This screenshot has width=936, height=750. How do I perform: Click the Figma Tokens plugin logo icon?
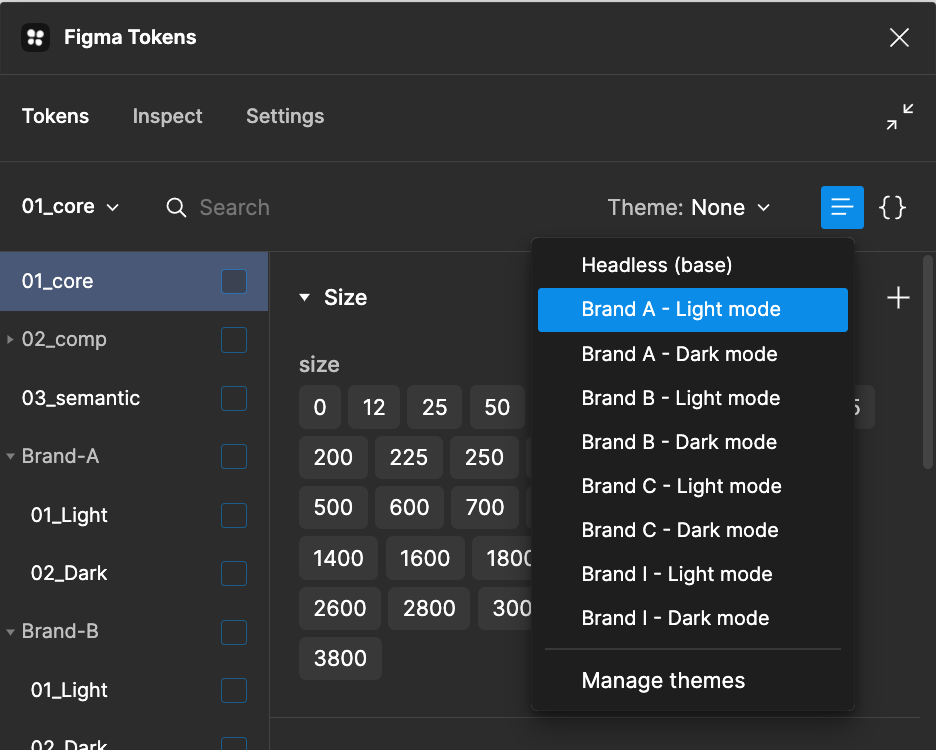coord(36,38)
